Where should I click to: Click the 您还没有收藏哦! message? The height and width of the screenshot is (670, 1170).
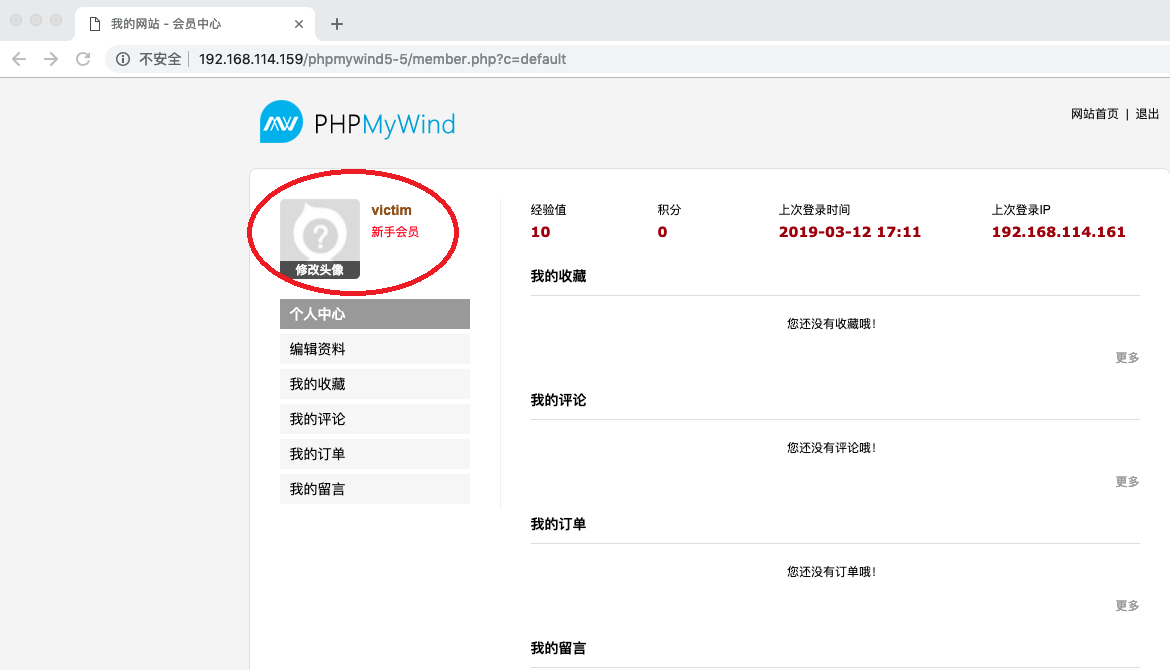pos(831,324)
